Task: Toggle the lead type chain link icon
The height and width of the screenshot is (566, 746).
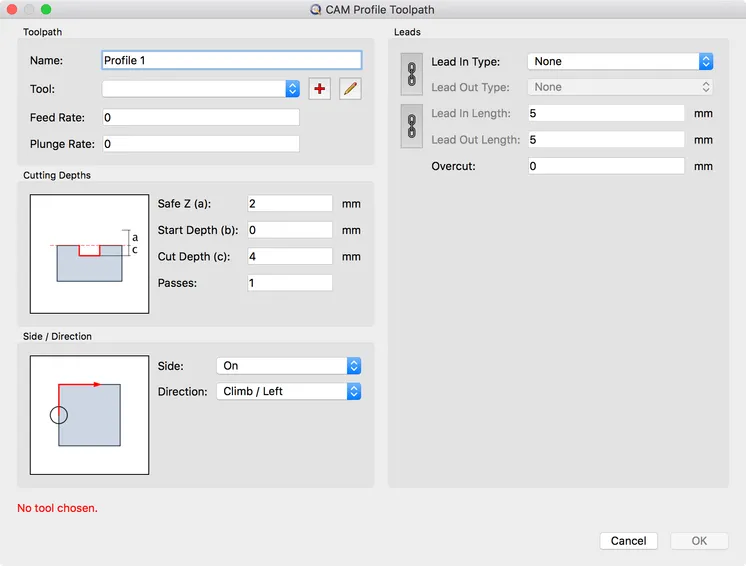Action: [x=412, y=74]
